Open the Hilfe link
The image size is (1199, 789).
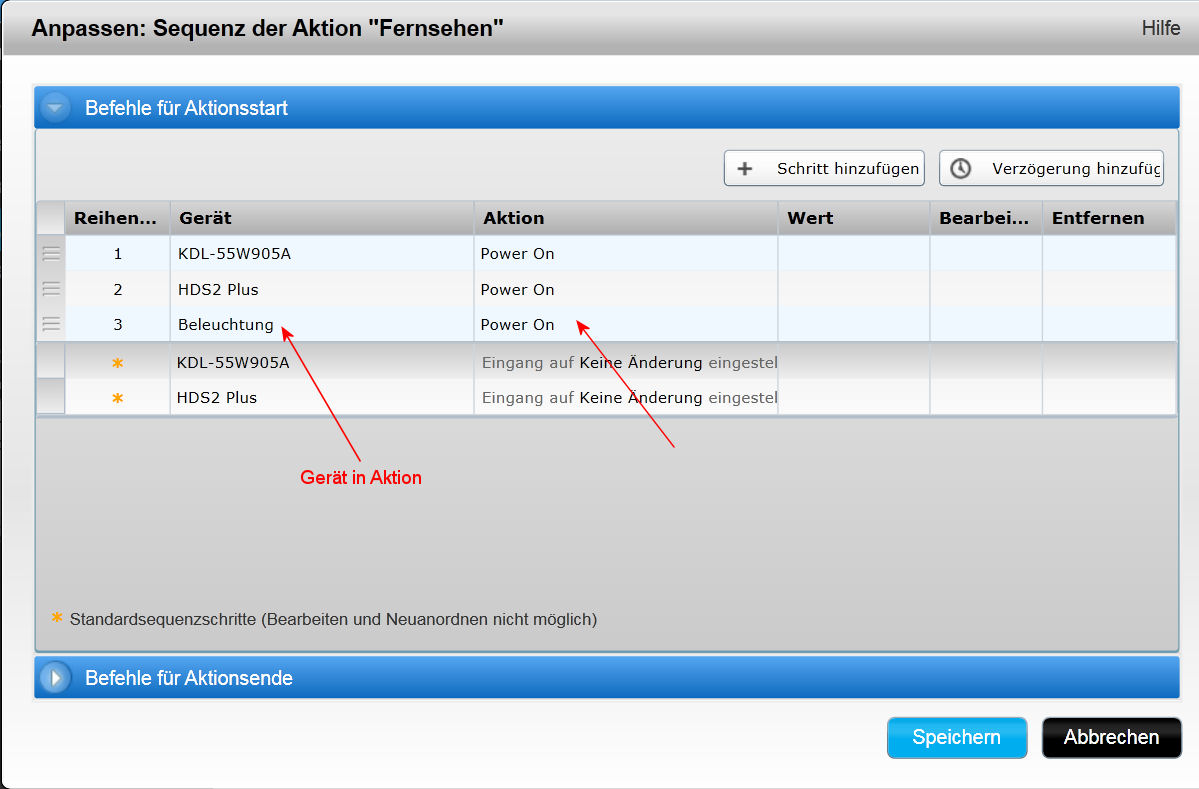[1160, 28]
